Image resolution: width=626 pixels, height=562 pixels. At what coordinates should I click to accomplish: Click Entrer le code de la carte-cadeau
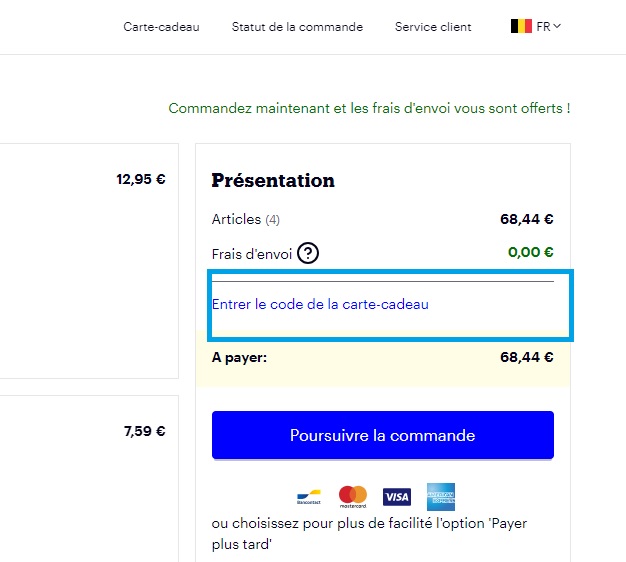320,304
